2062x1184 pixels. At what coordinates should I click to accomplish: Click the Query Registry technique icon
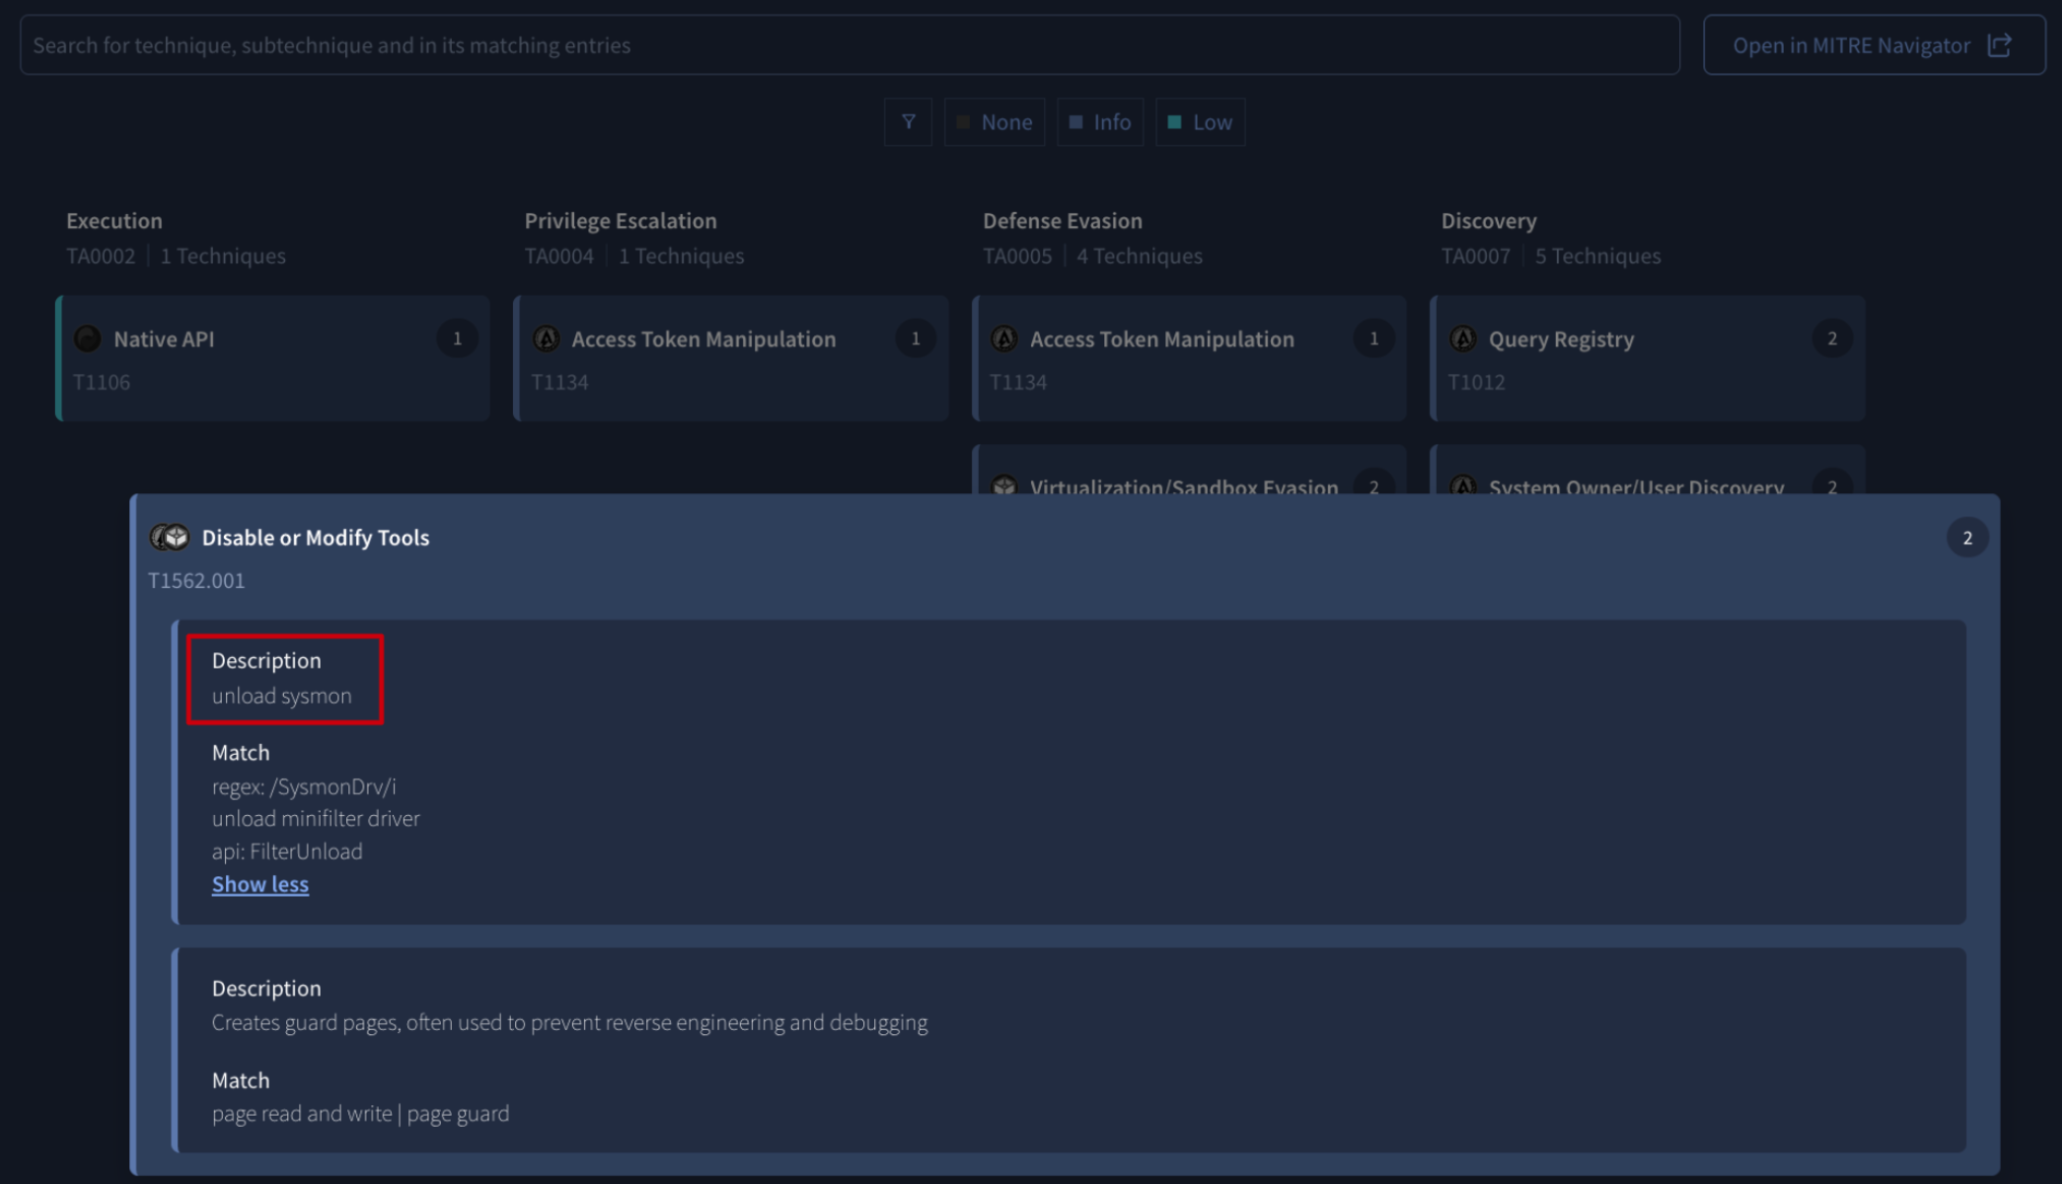pos(1463,339)
